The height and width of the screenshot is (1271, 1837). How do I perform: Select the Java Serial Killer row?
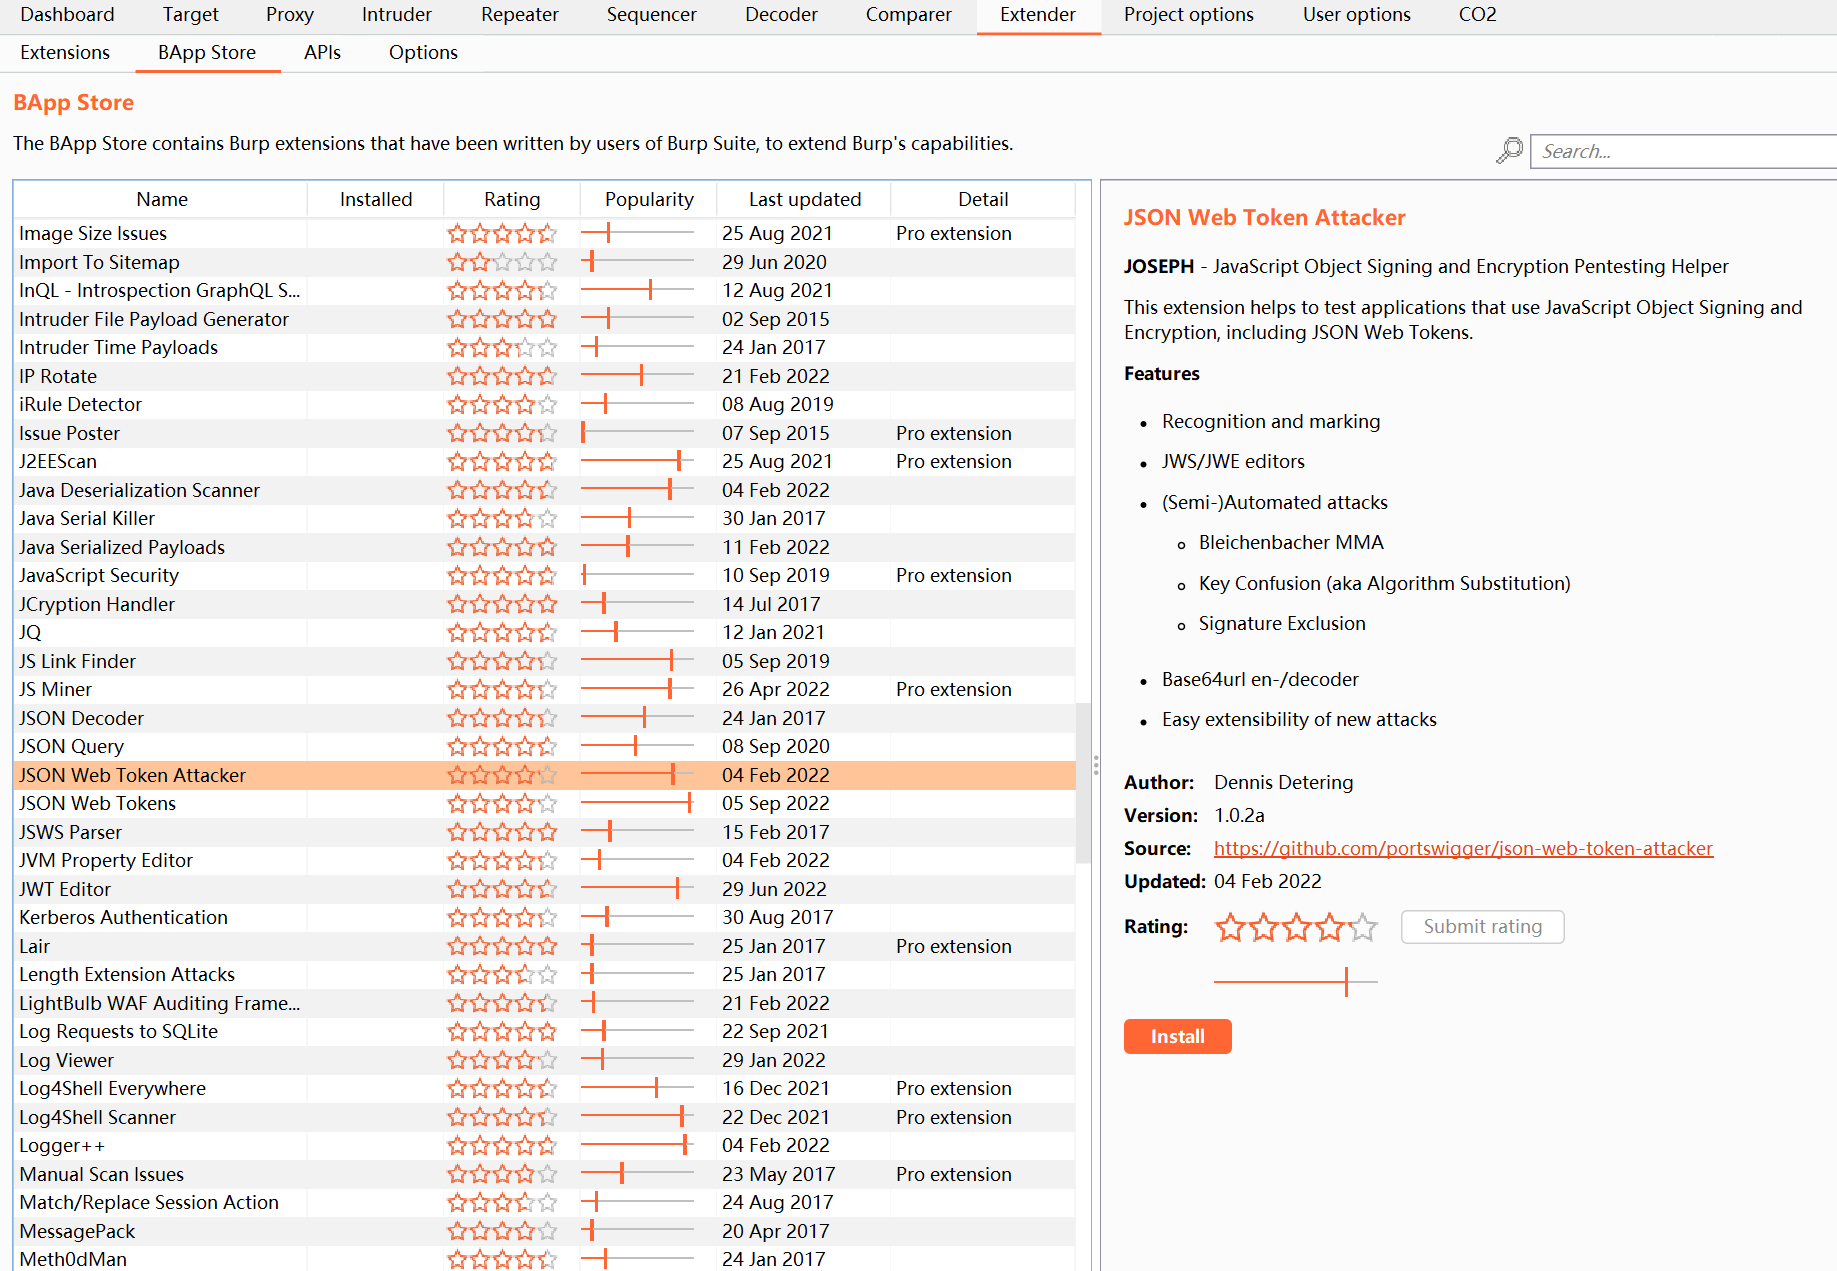point(545,519)
